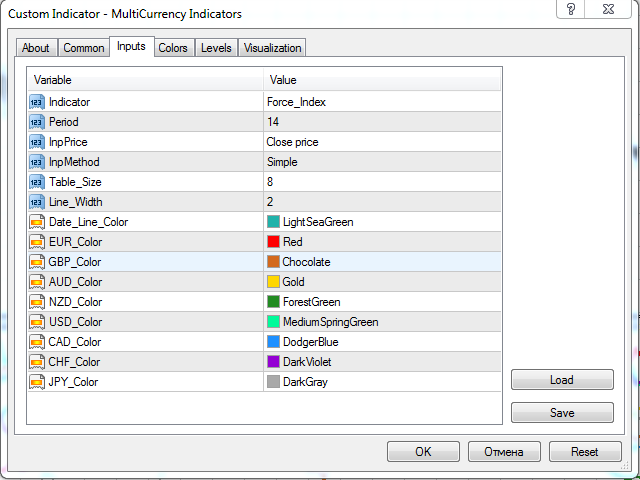
Task: Select the GBP_Color variable name
Action: click(75, 262)
